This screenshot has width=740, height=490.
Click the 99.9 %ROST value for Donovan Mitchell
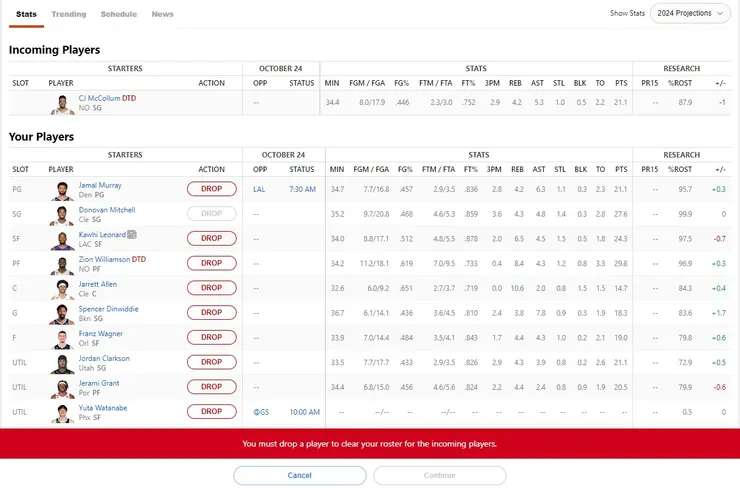pos(685,214)
